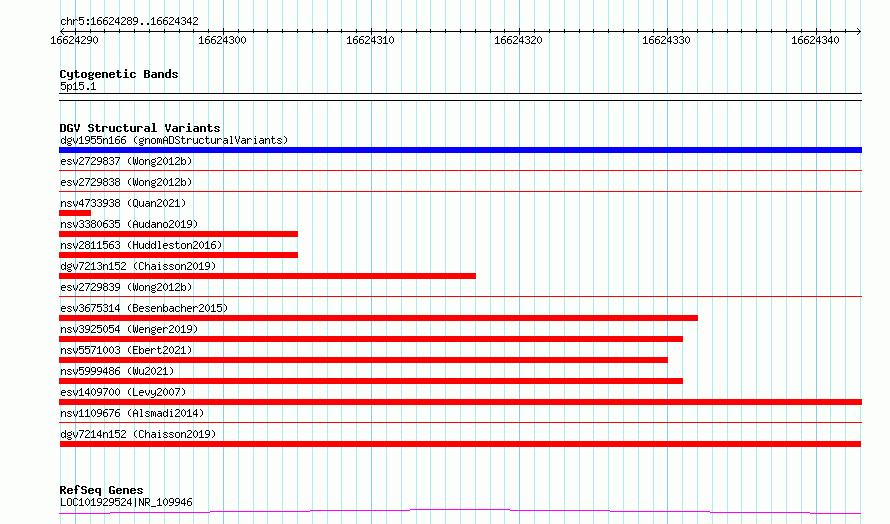Viewport: 890px width, 524px height.
Task: Open the esv1409700 (Levy2007) label
Action: (x=123, y=392)
